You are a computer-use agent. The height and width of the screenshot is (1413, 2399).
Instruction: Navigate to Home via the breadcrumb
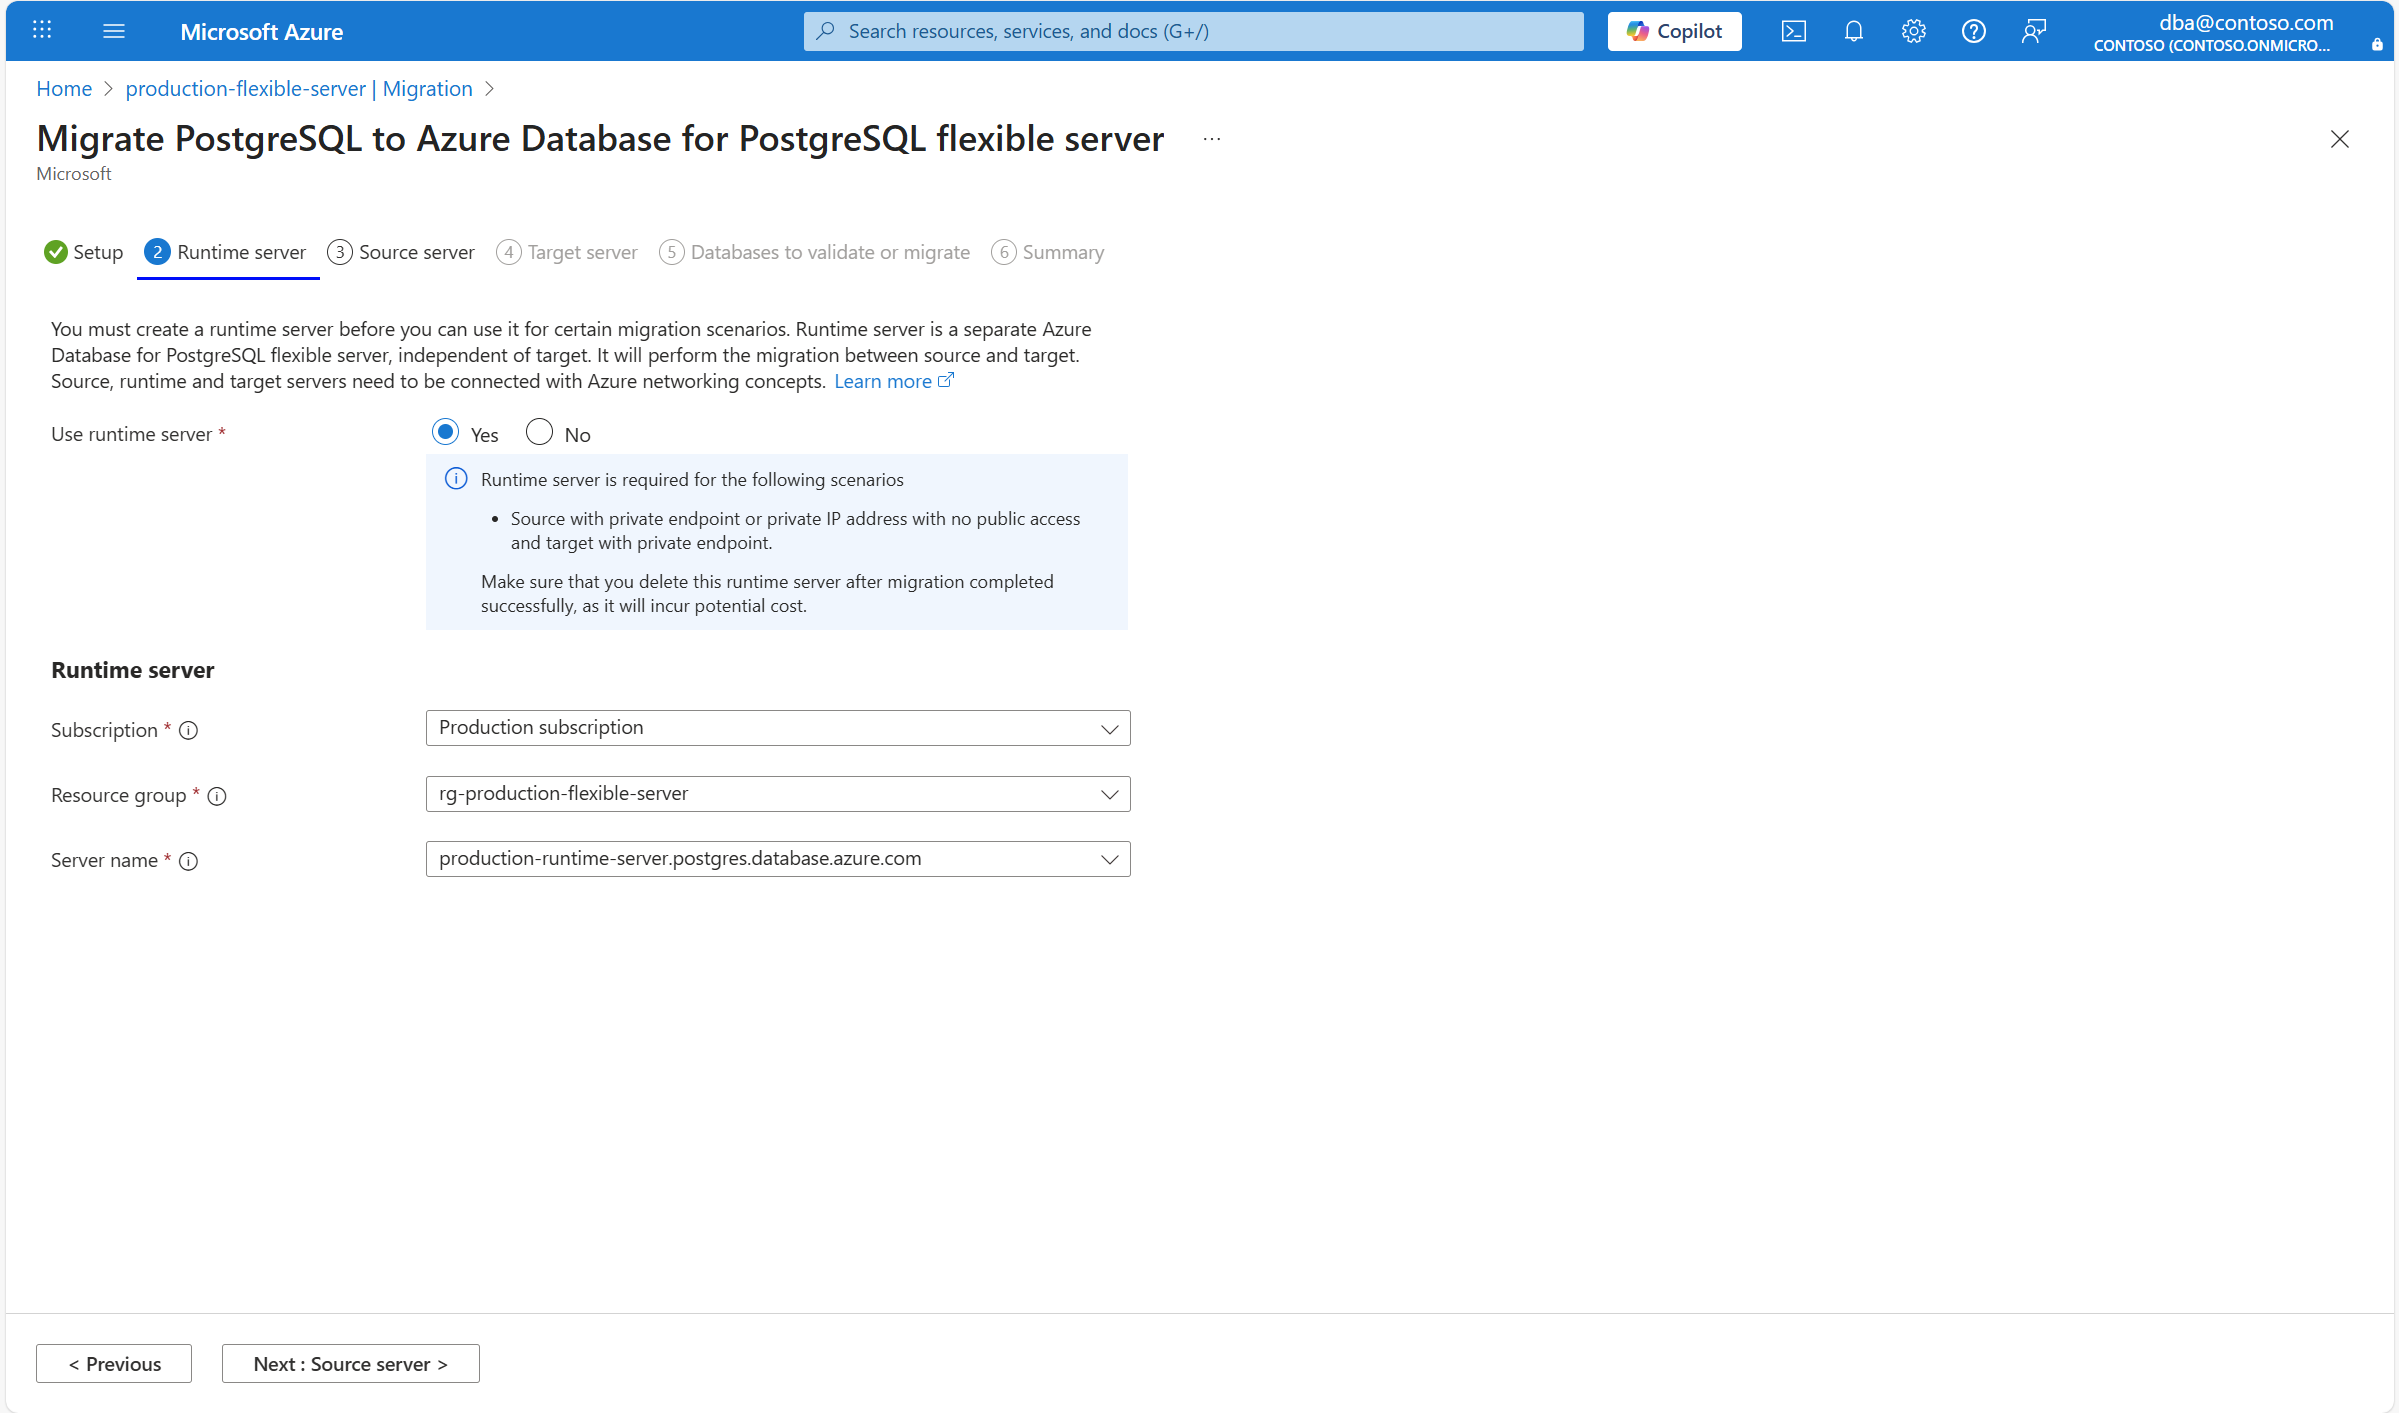click(64, 88)
